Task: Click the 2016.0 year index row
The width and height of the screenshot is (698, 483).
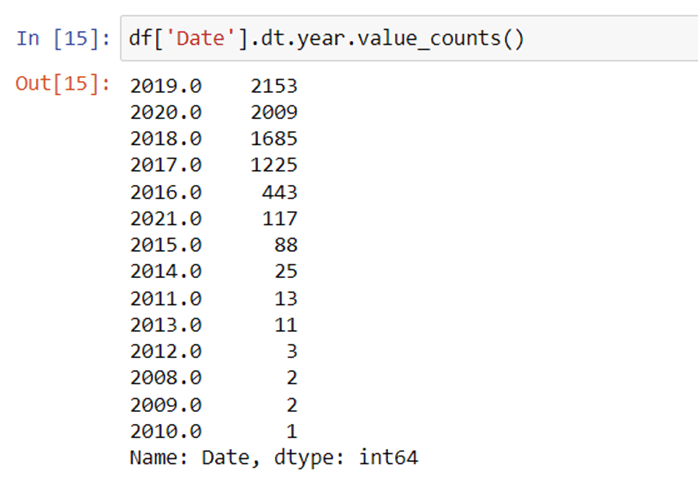Action: point(166,192)
